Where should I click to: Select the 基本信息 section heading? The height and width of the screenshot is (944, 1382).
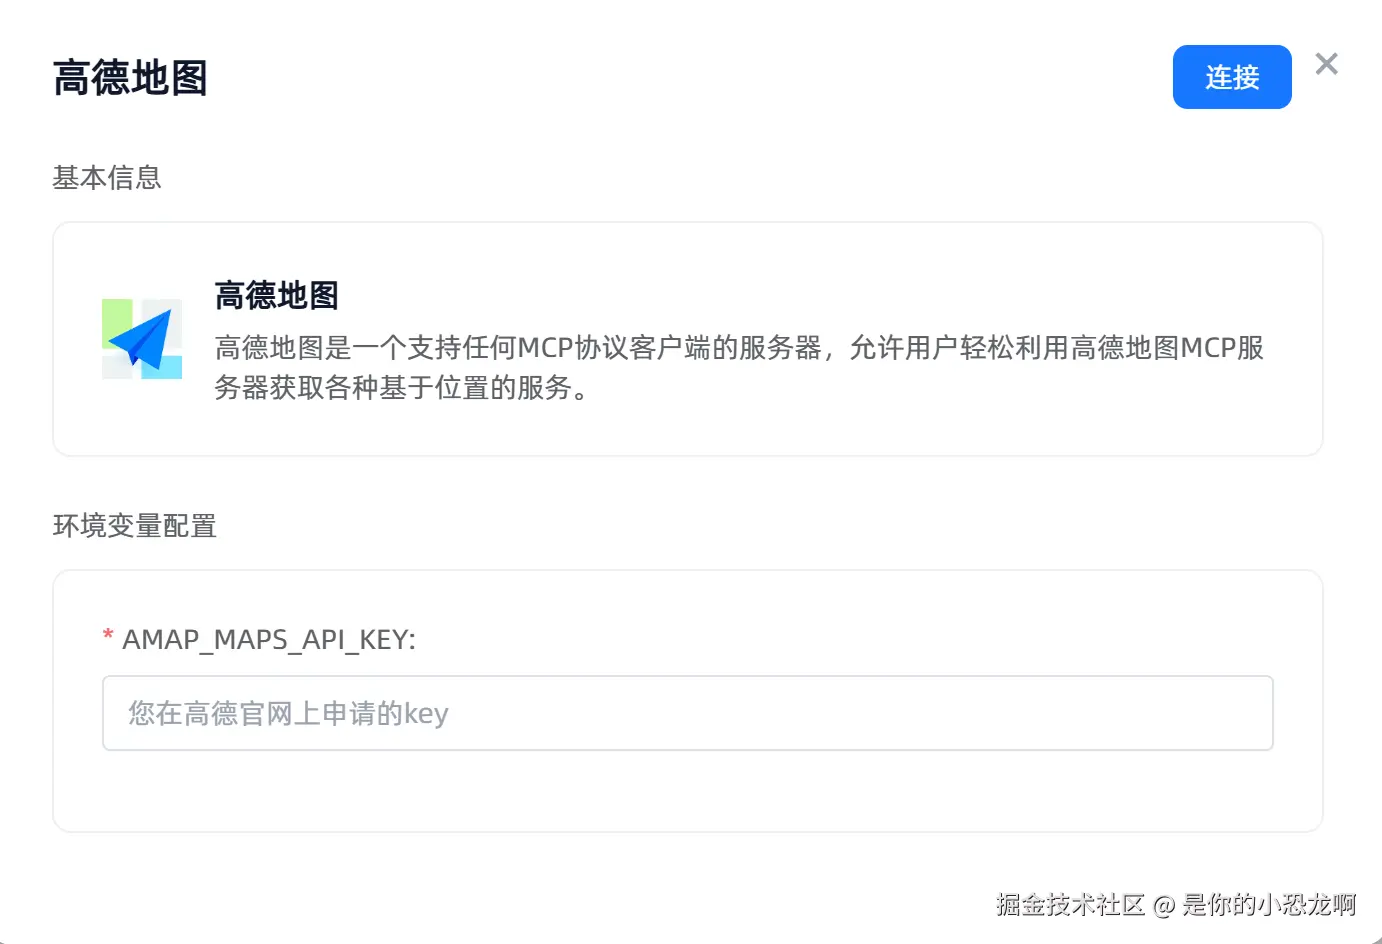[107, 178]
